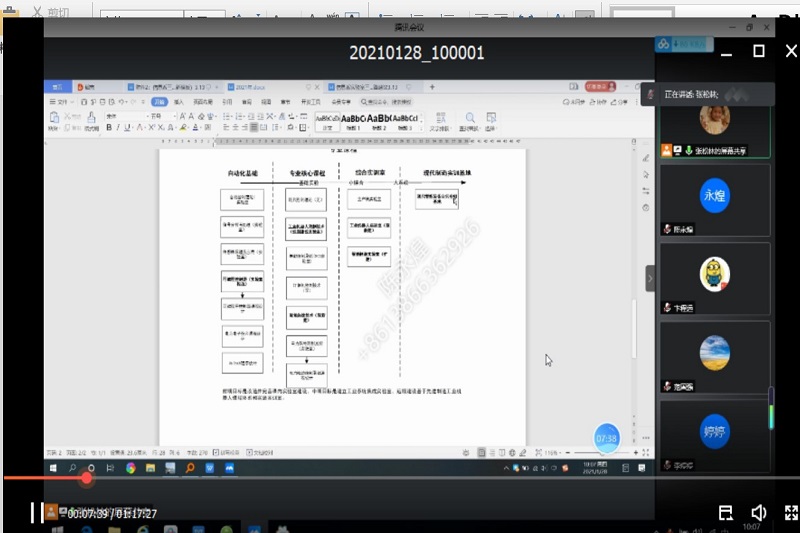Open the subtitle/playlist icon beside the volume
Screen dimensions: 800x533
click(726, 513)
